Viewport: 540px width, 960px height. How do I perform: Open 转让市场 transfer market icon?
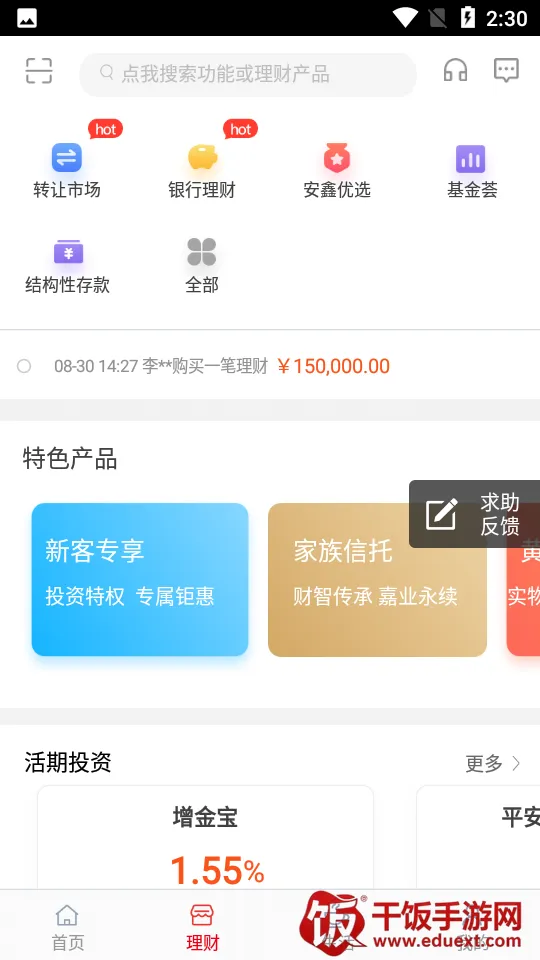(x=67, y=157)
